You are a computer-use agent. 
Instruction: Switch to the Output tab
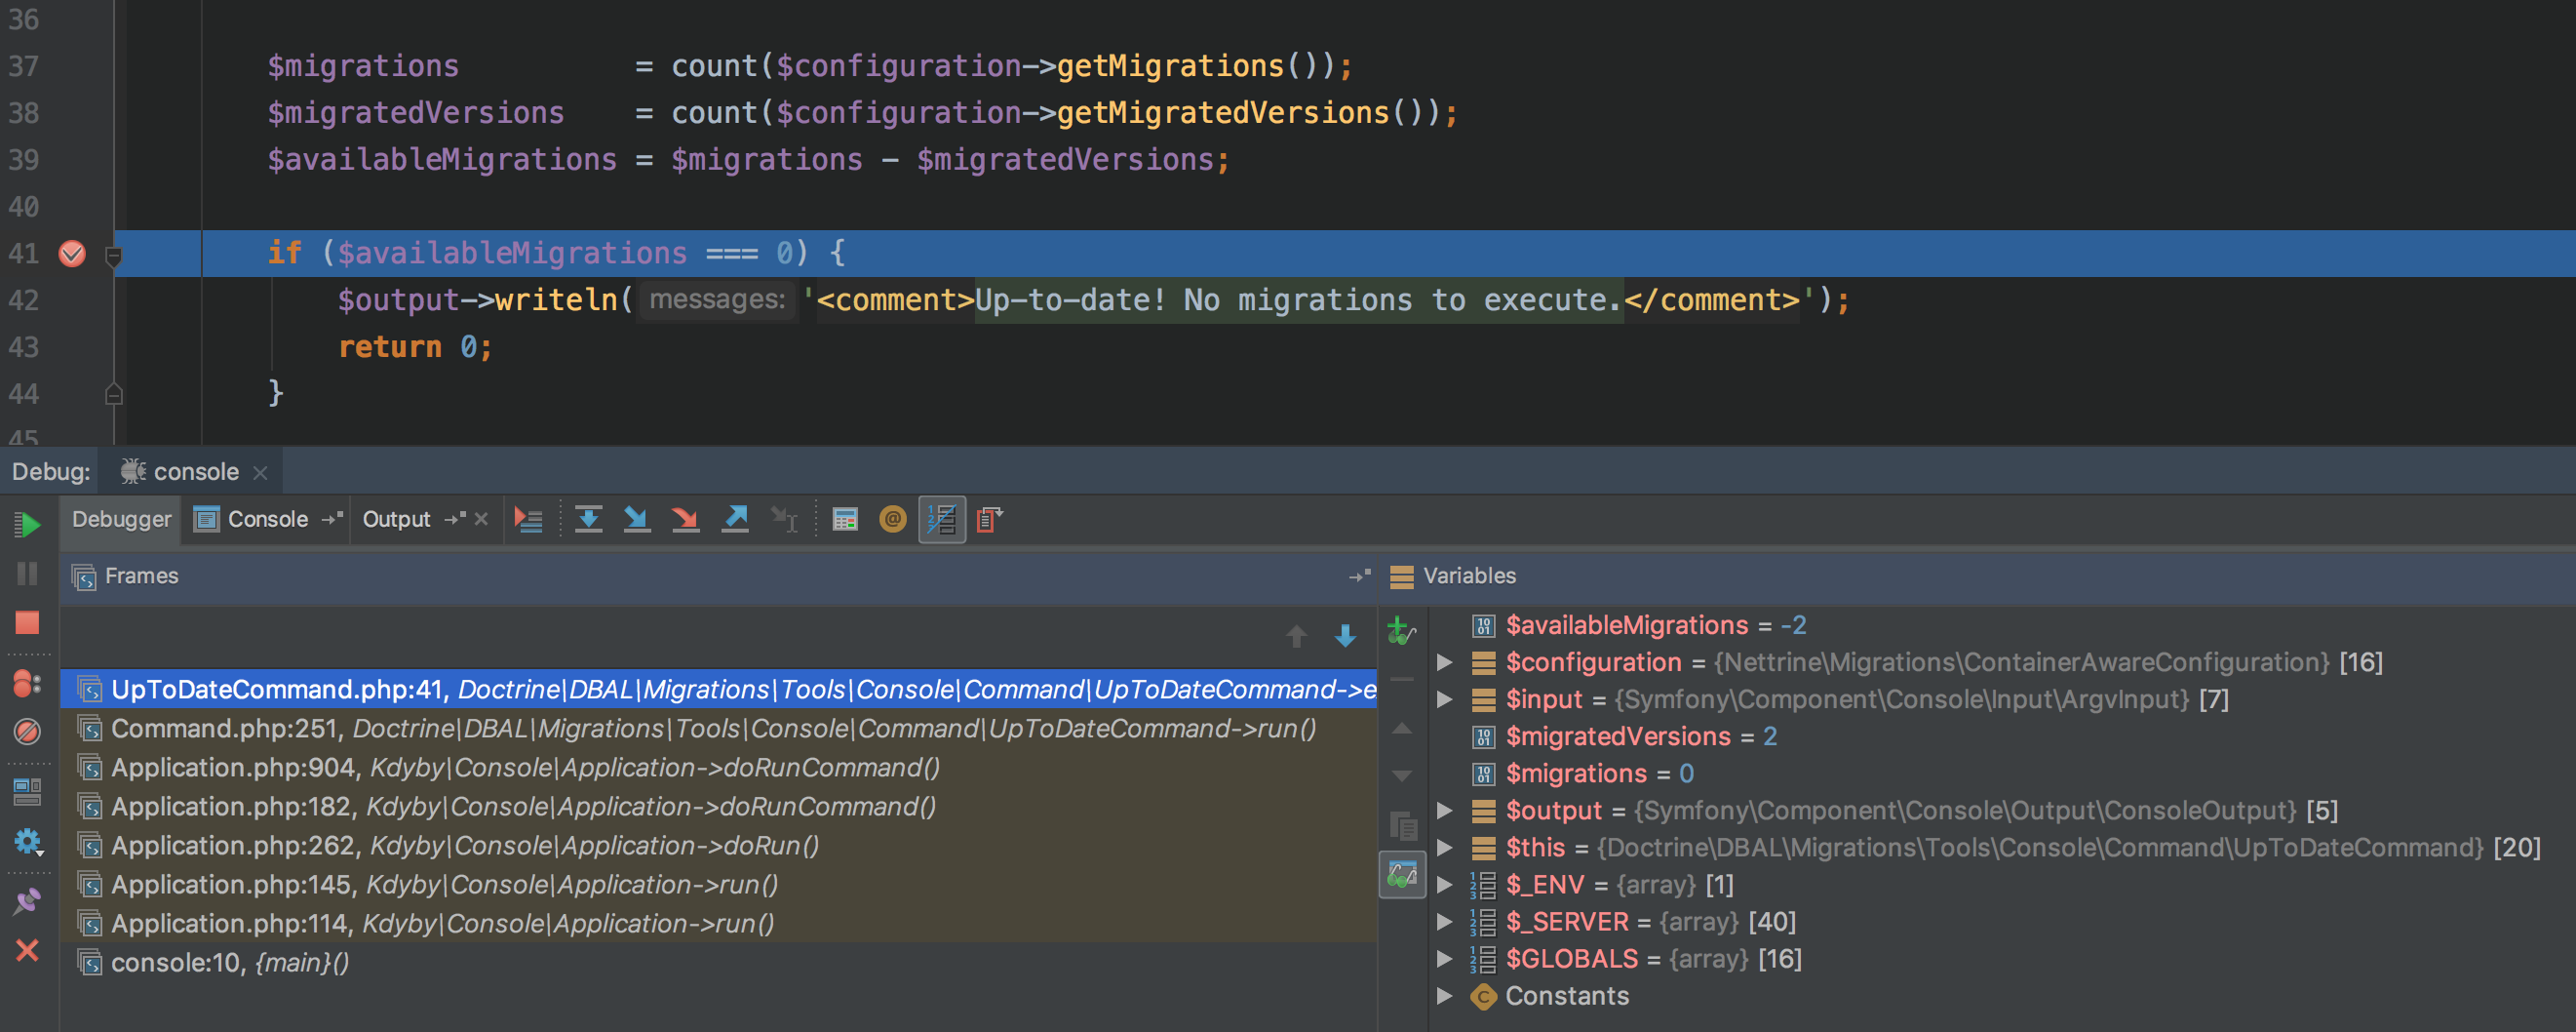pos(396,520)
